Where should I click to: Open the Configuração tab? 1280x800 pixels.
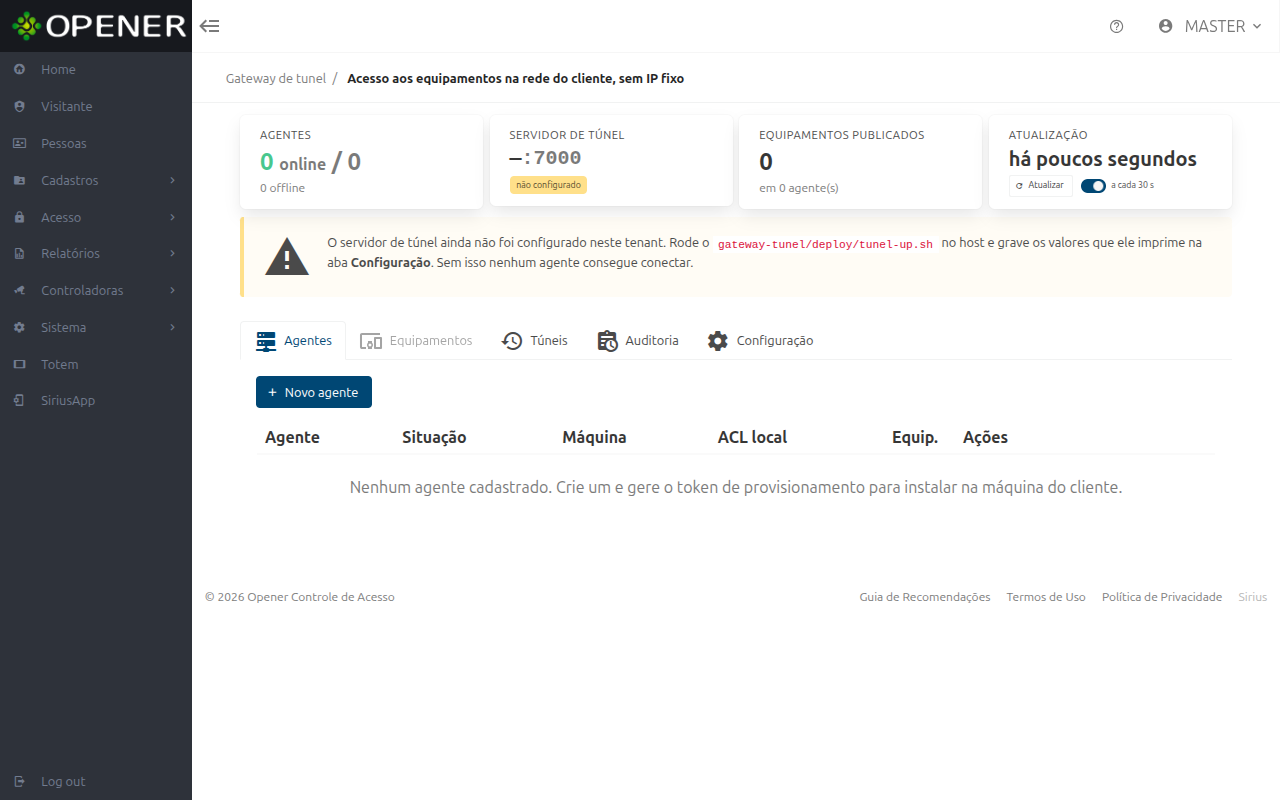tap(760, 341)
